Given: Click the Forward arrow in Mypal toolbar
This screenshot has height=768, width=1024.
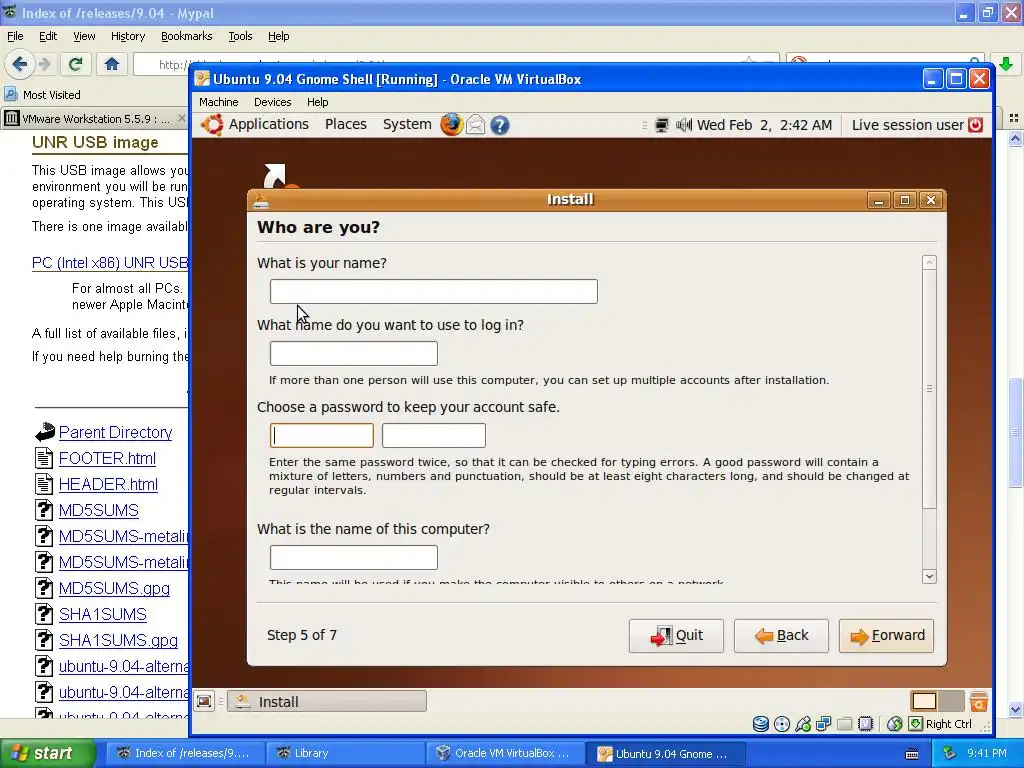Looking at the screenshot, I should click(x=44, y=64).
